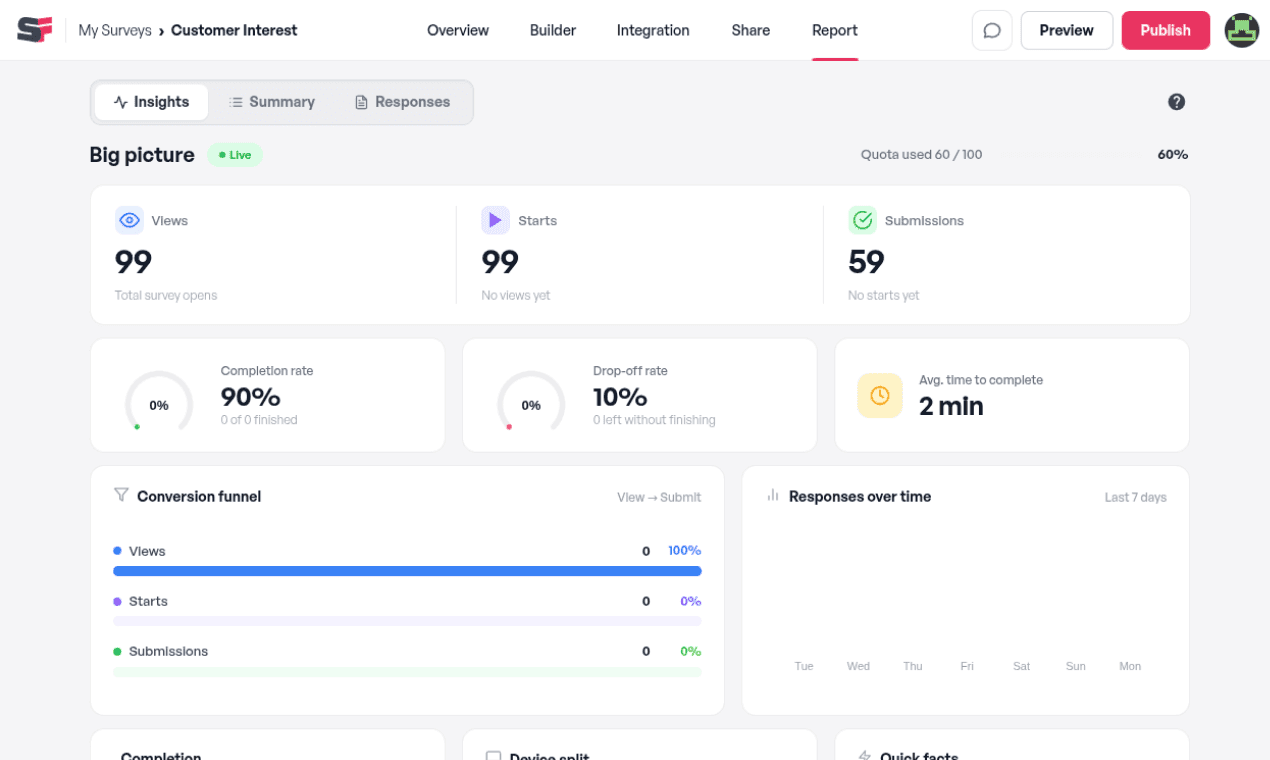Screen dimensions: 1270x760
Task: Click the 'Thu' chart axis label
Action: pyautogui.click(x=913, y=666)
